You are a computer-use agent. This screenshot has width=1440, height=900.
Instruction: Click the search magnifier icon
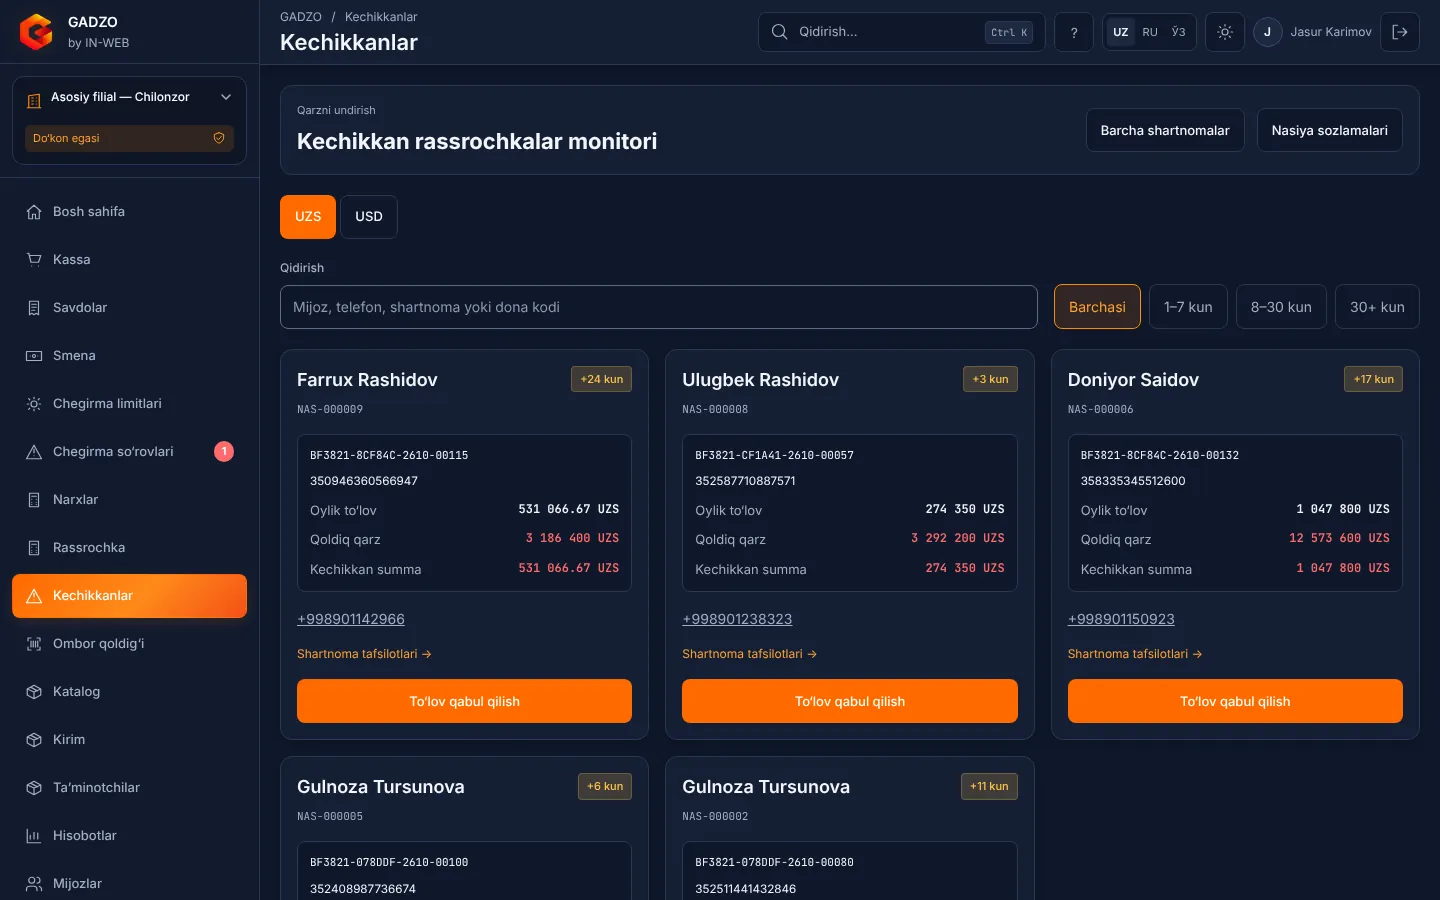pos(779,32)
